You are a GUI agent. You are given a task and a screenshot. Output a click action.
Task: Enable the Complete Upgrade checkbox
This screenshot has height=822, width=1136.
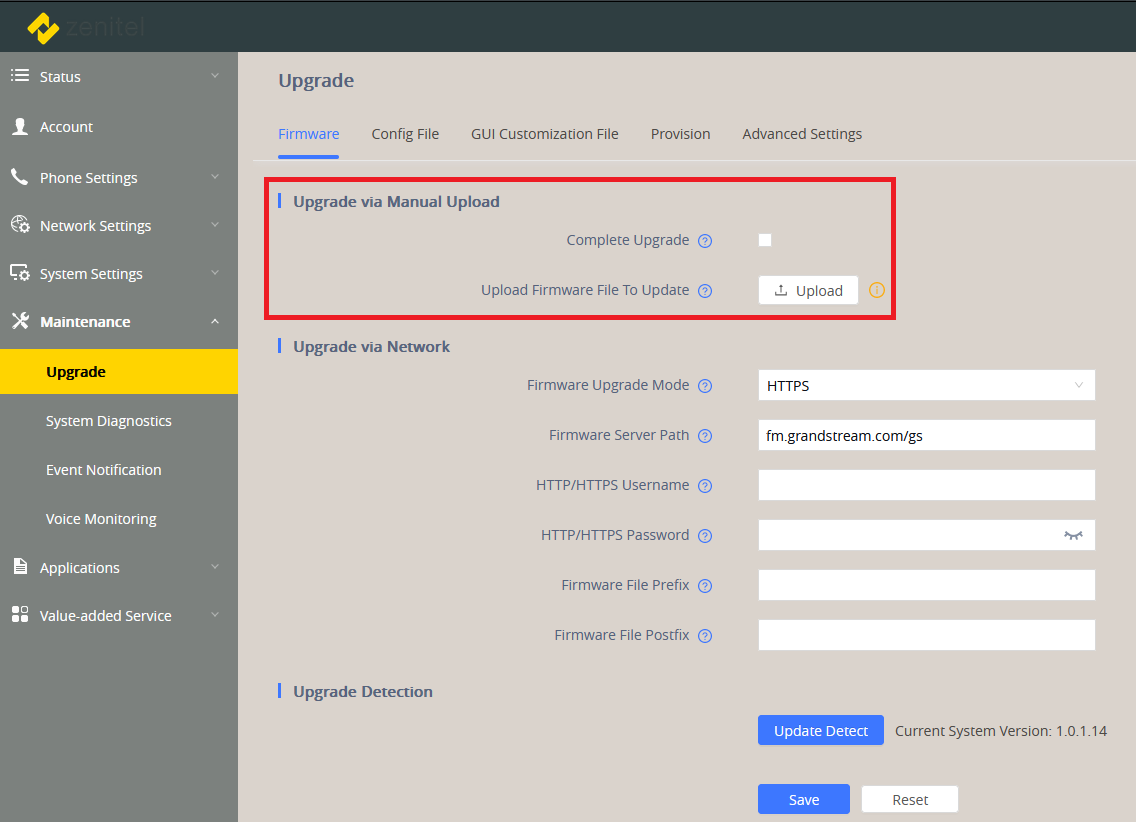coord(765,240)
